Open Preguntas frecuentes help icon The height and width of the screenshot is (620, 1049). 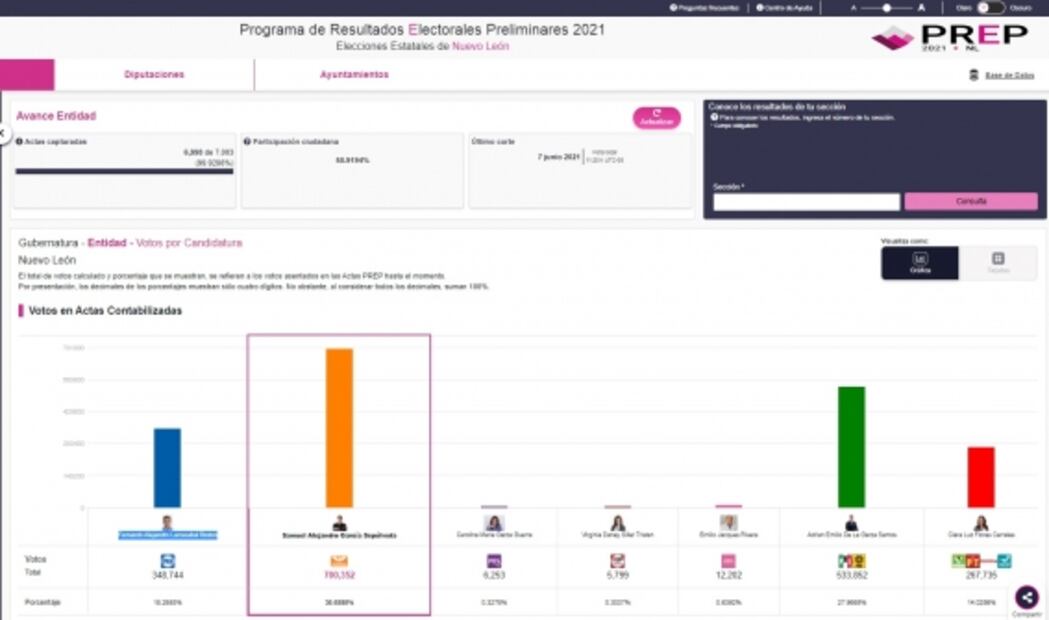pos(673,7)
